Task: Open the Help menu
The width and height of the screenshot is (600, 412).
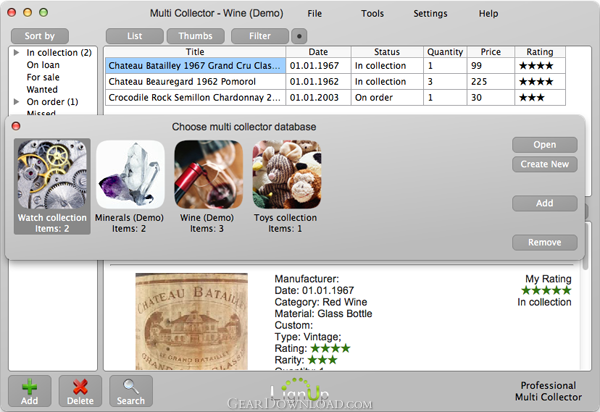Action: 488,13
